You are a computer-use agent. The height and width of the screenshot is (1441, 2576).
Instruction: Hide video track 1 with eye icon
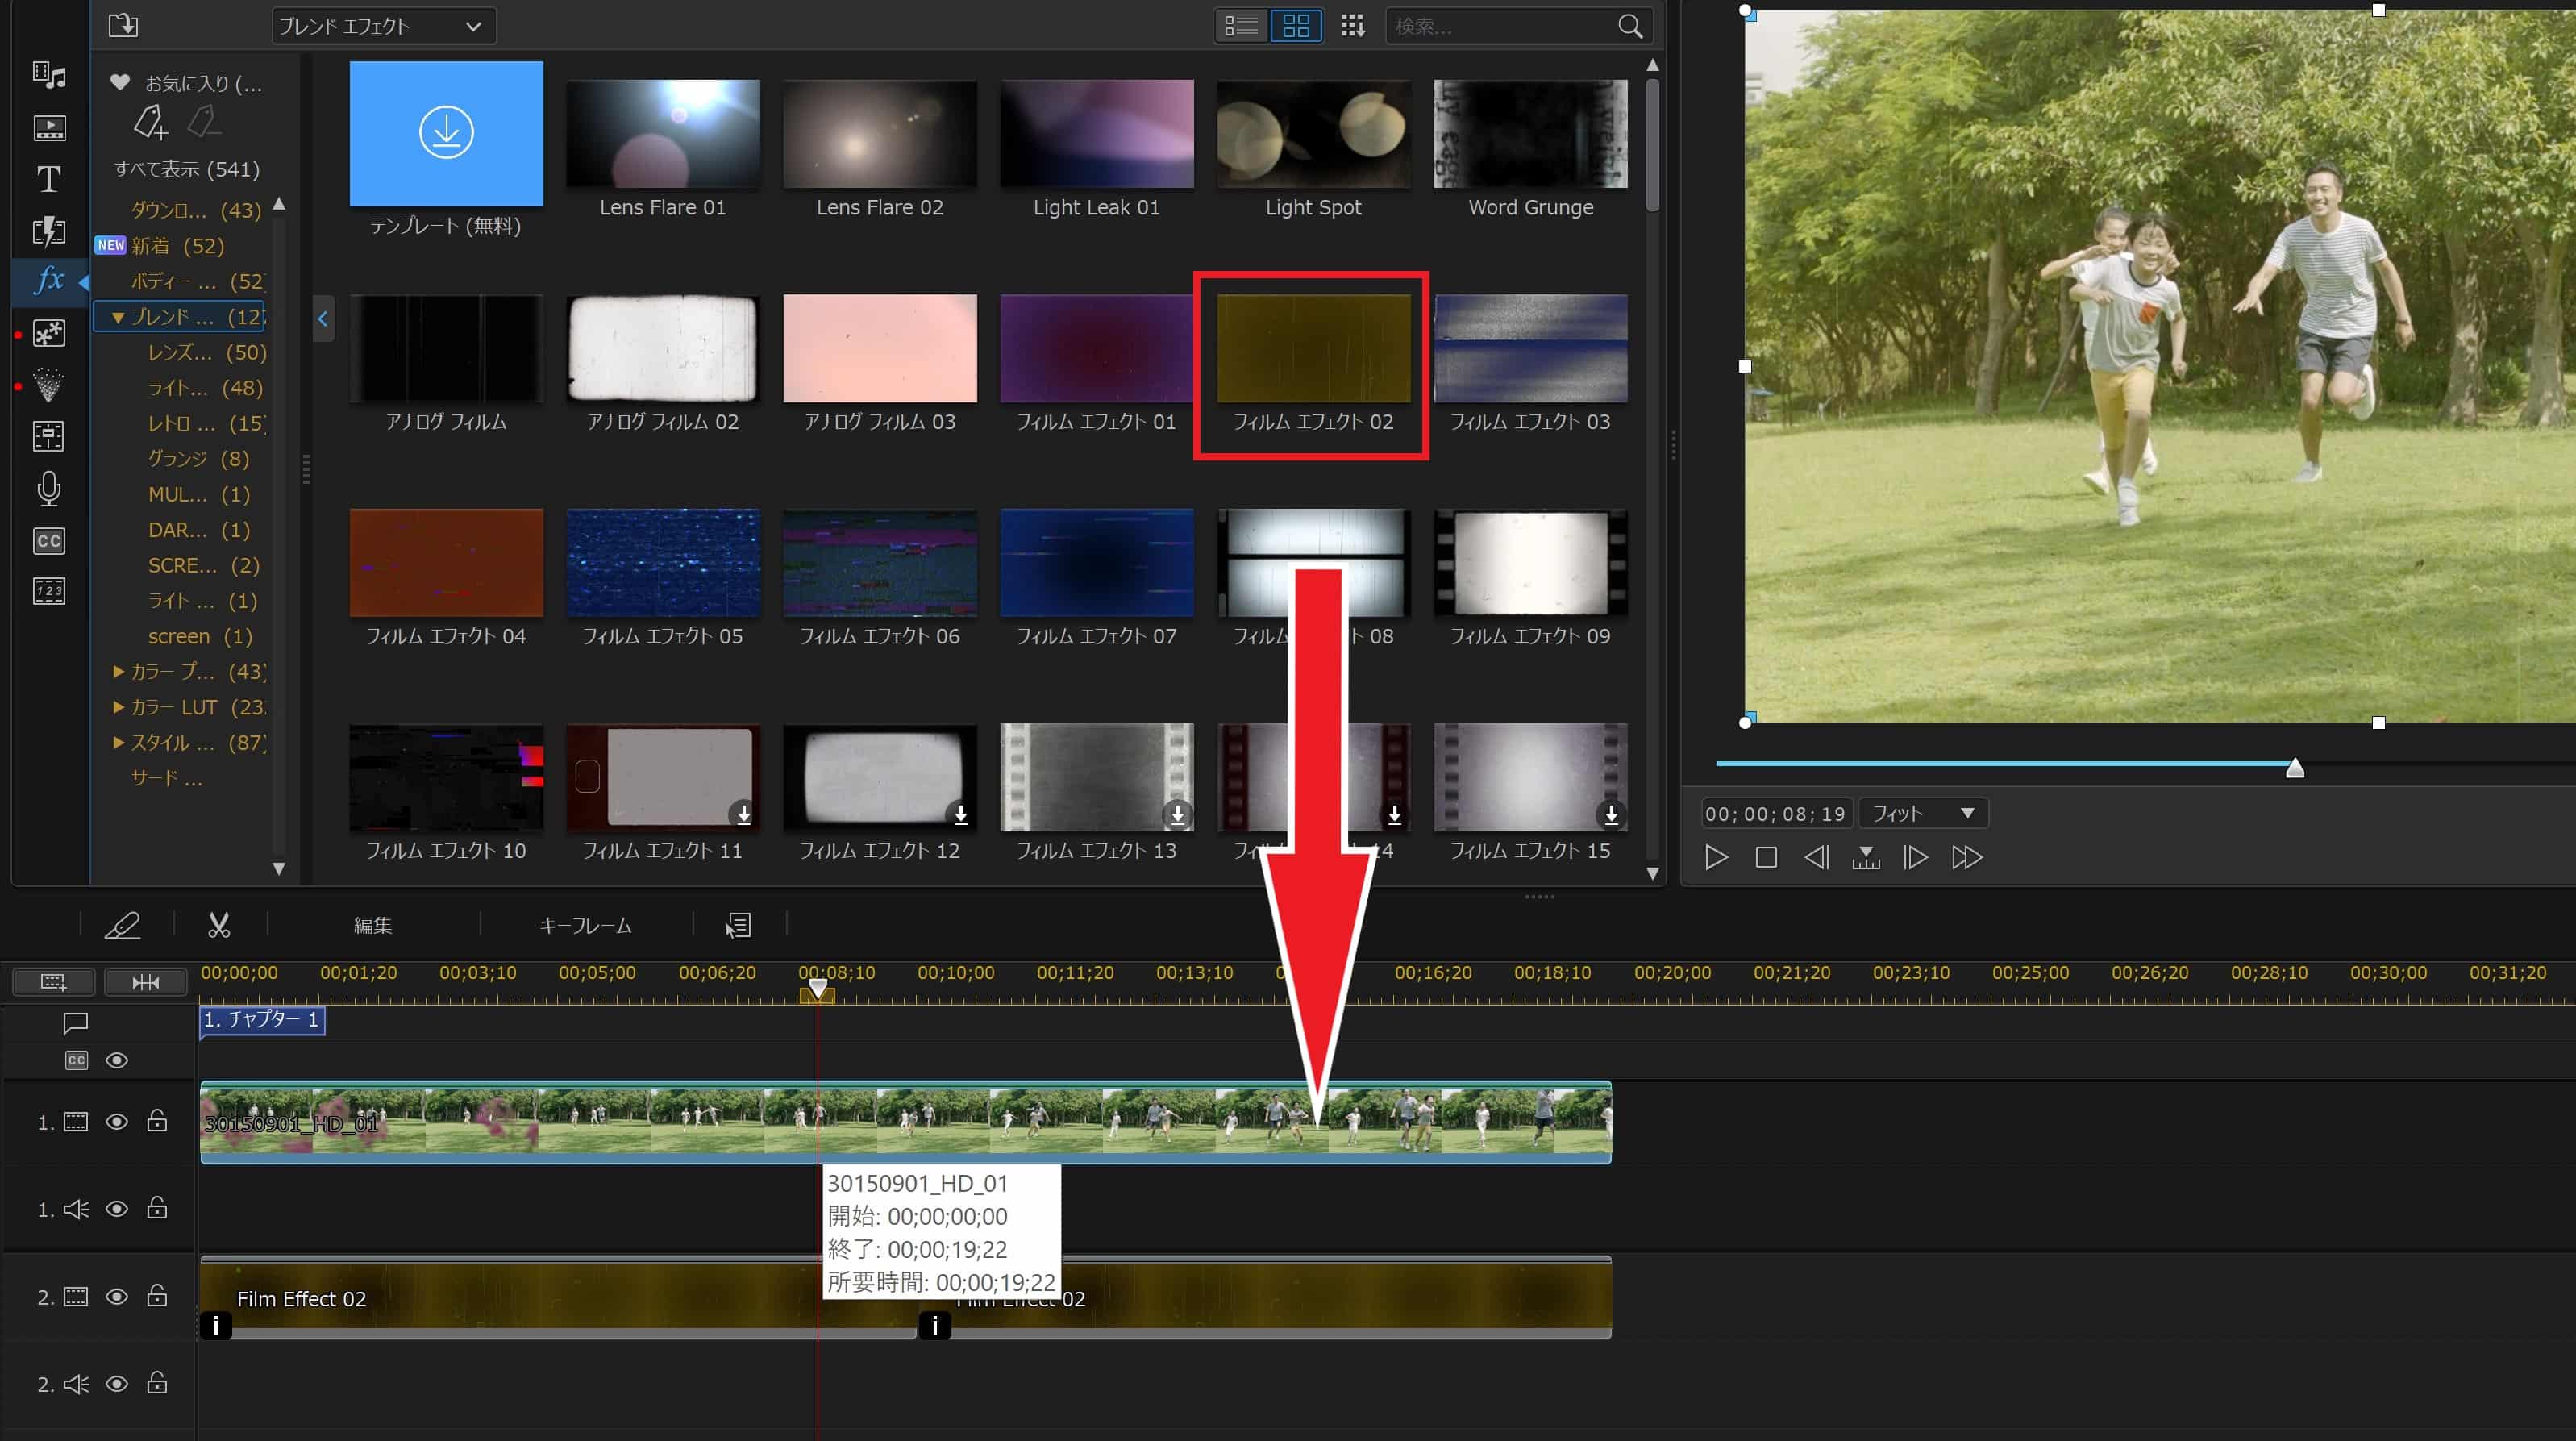(x=117, y=1122)
